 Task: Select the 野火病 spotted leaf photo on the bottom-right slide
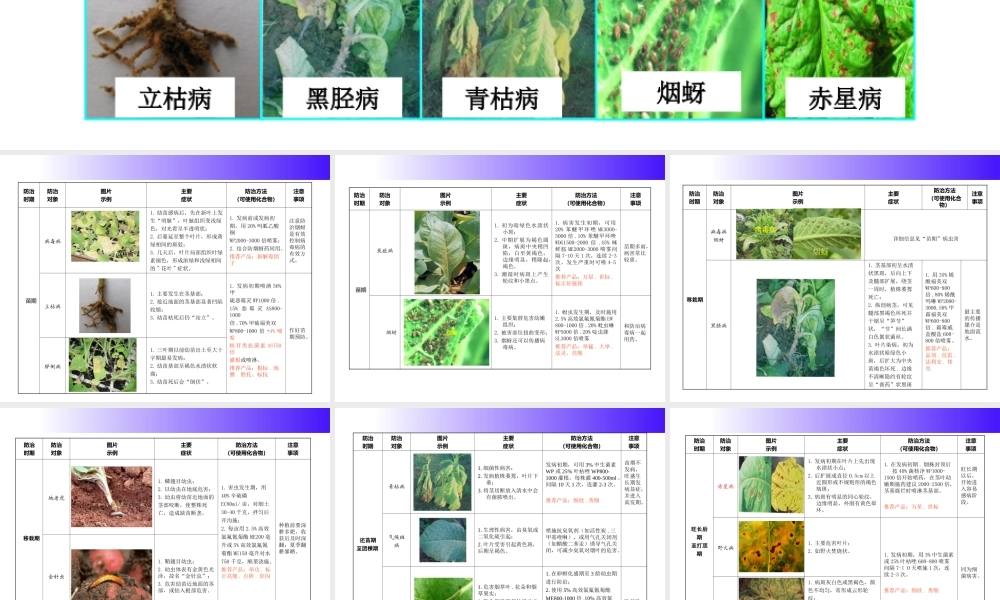[x=770, y=547]
